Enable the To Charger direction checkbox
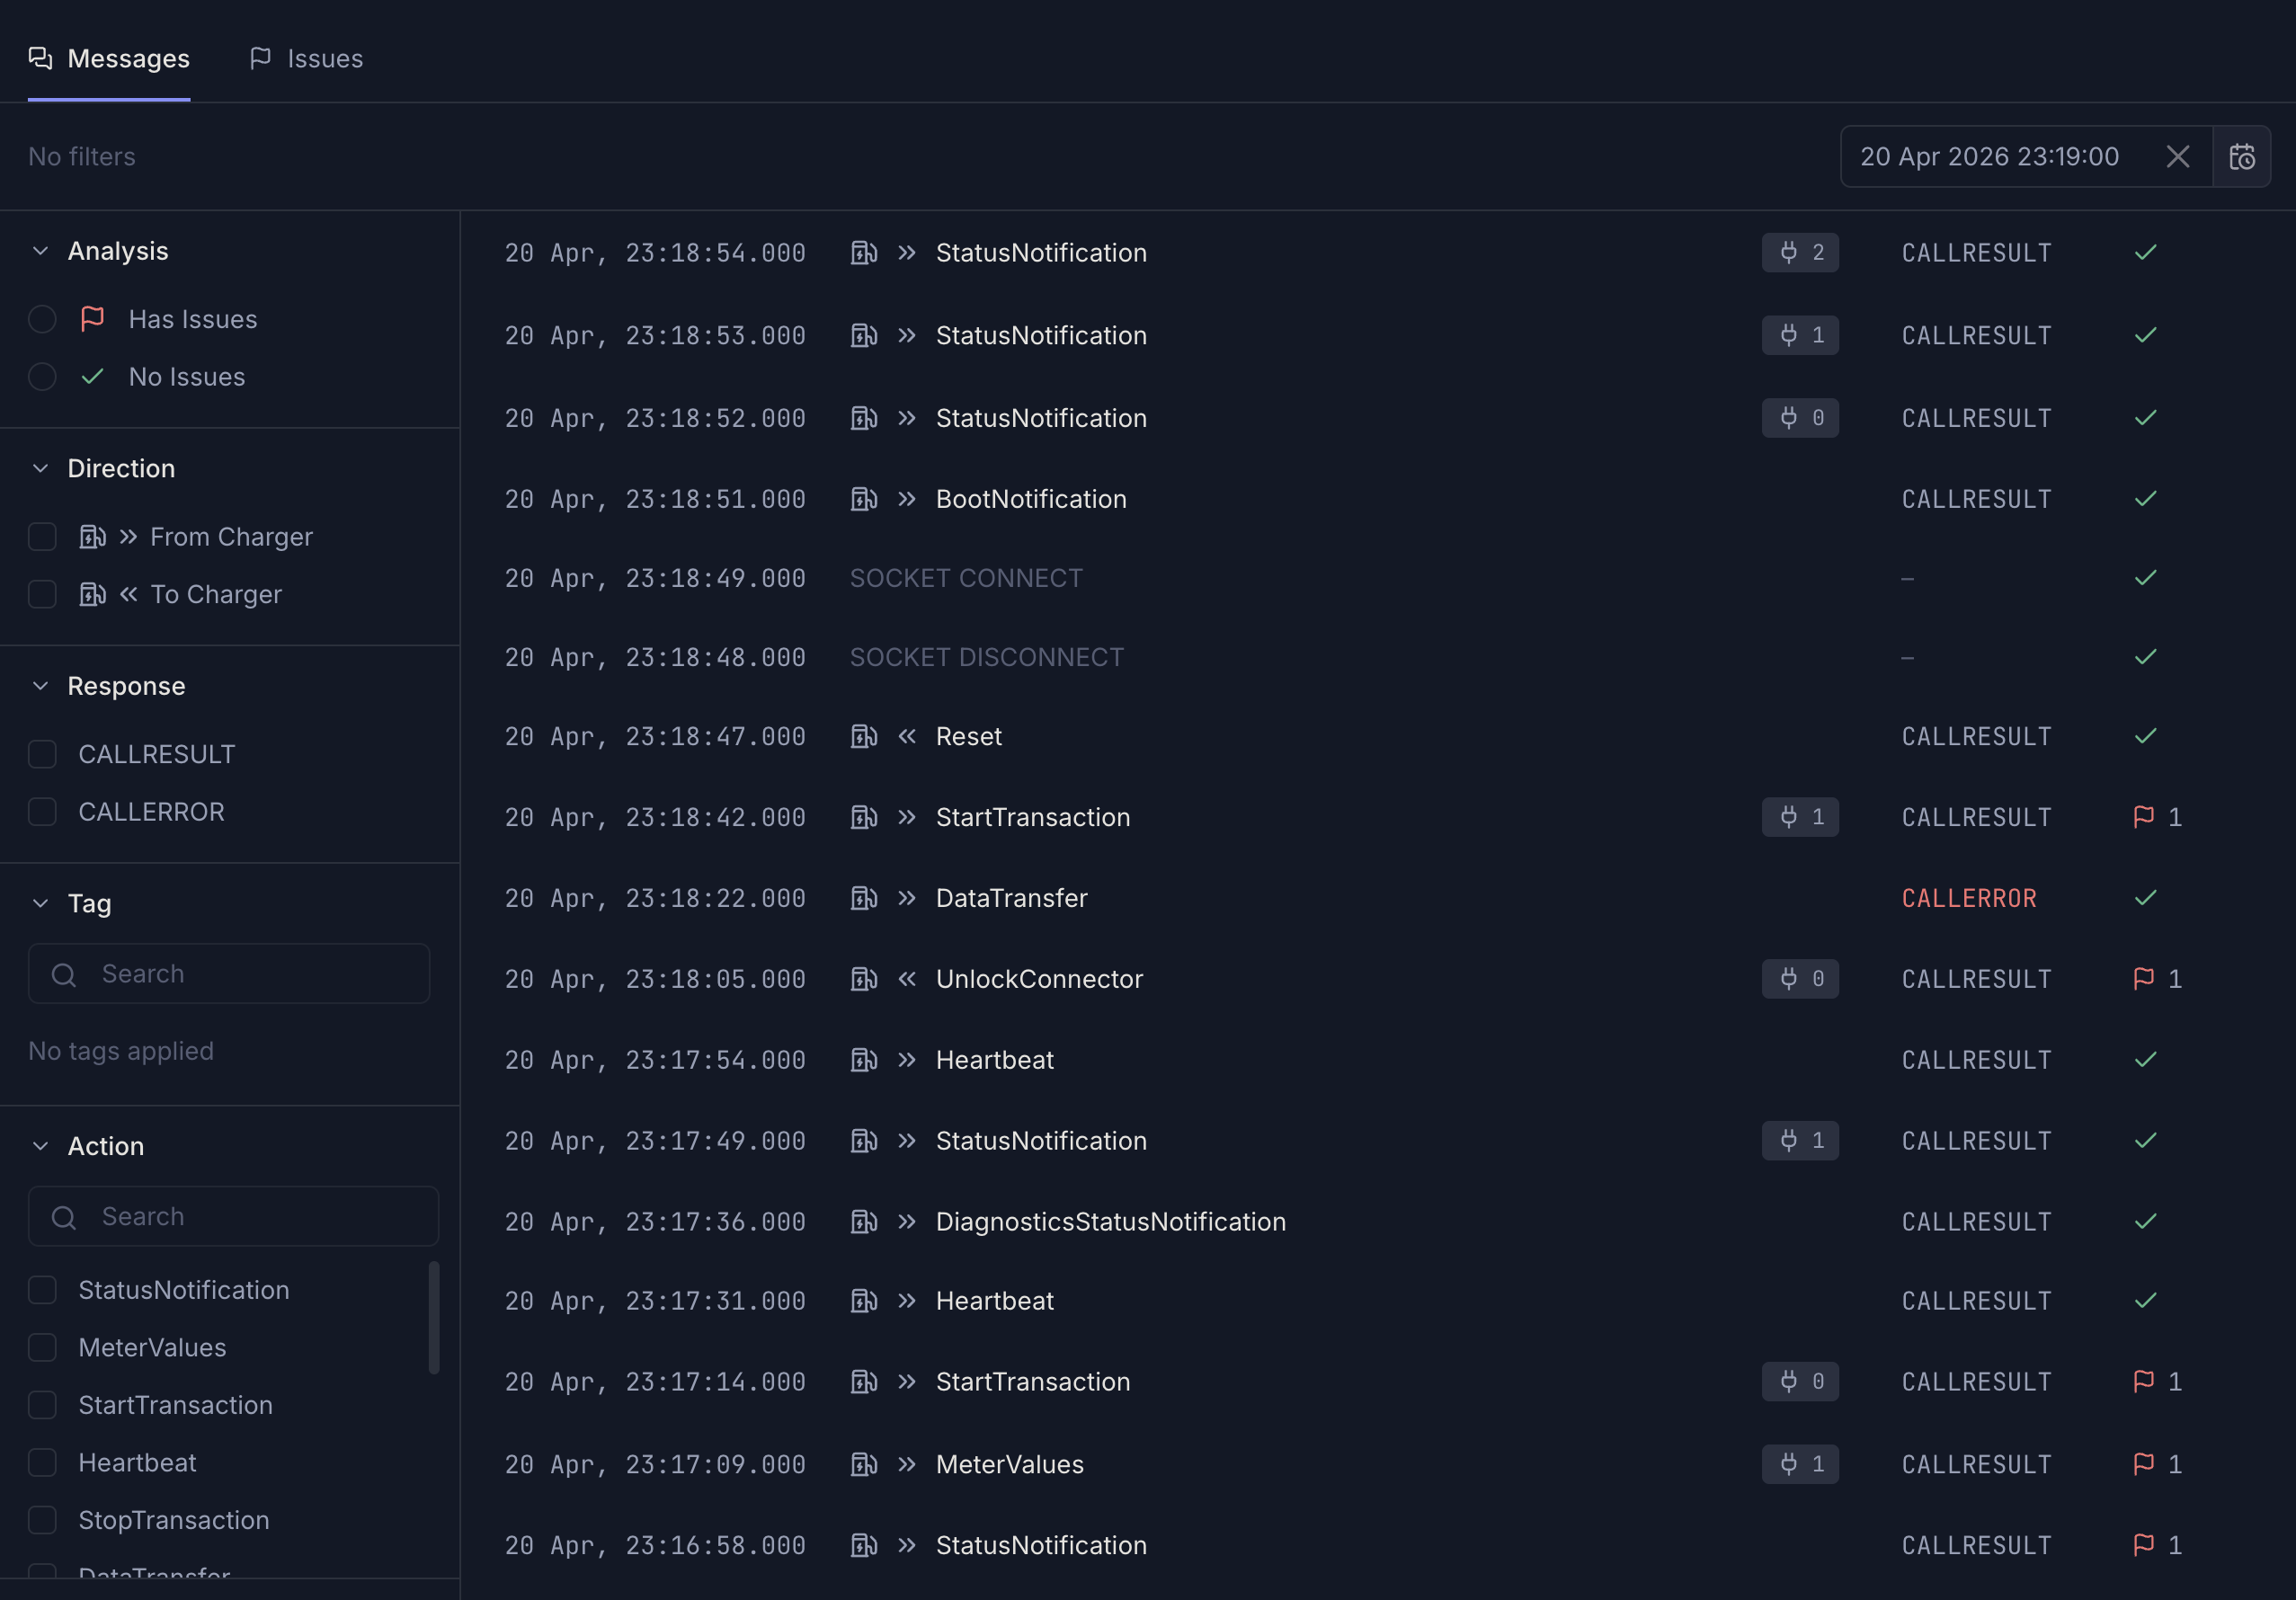The height and width of the screenshot is (1600, 2296). tap(42, 595)
